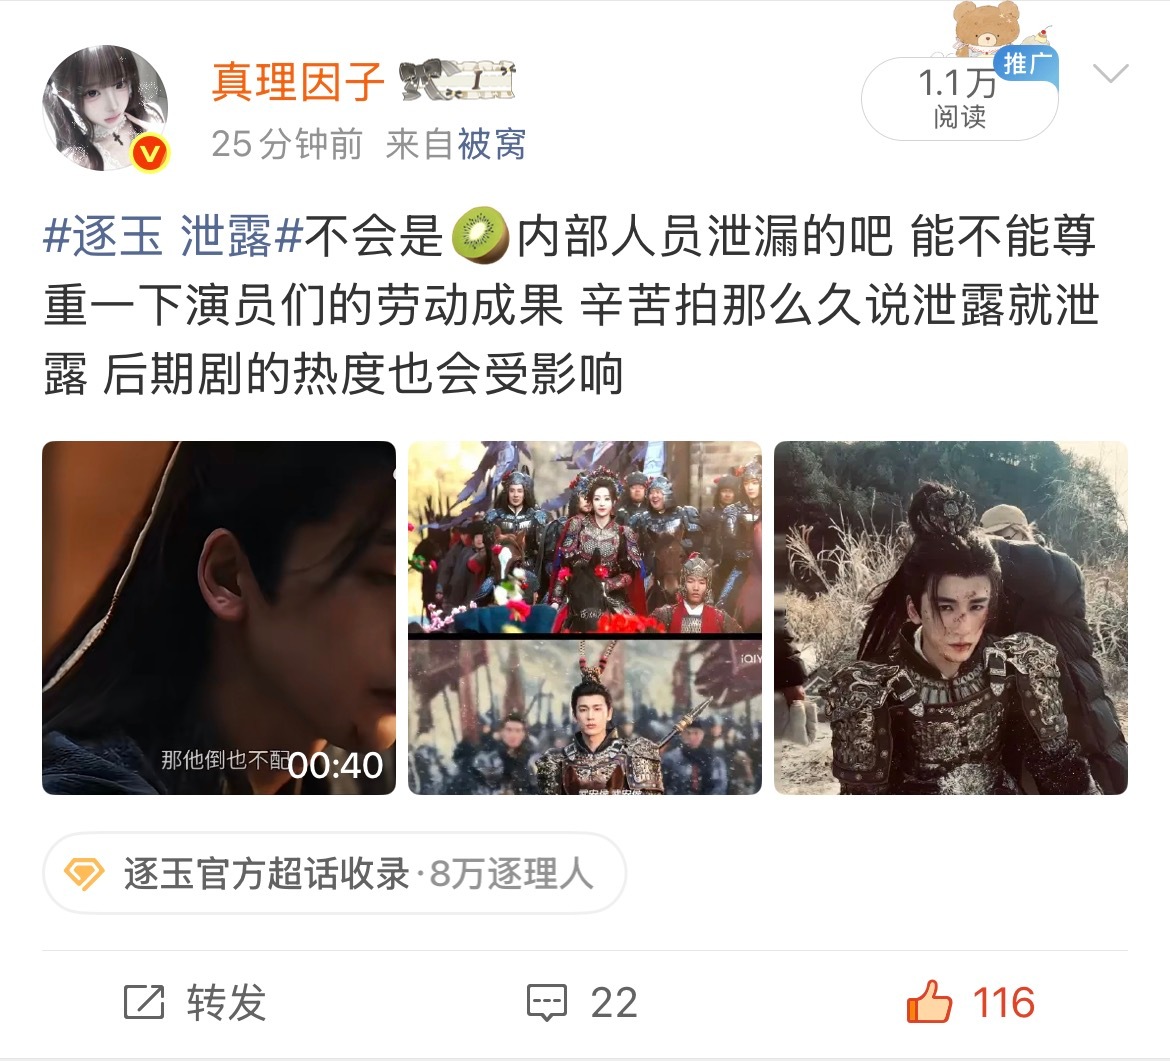Viewport: 1170px width, 1061px height.
Task: Open comments via speech bubble icon
Action: (x=546, y=1002)
